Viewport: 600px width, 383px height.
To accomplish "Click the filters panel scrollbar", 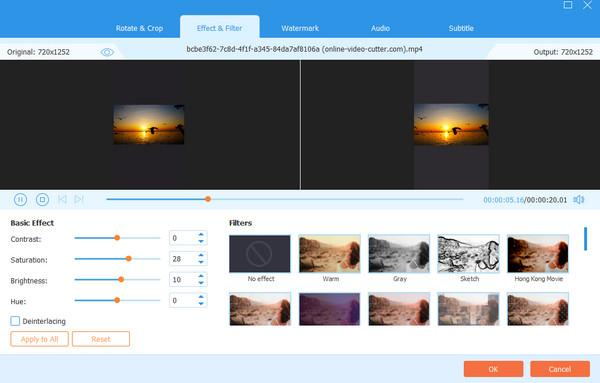I will pos(585,239).
